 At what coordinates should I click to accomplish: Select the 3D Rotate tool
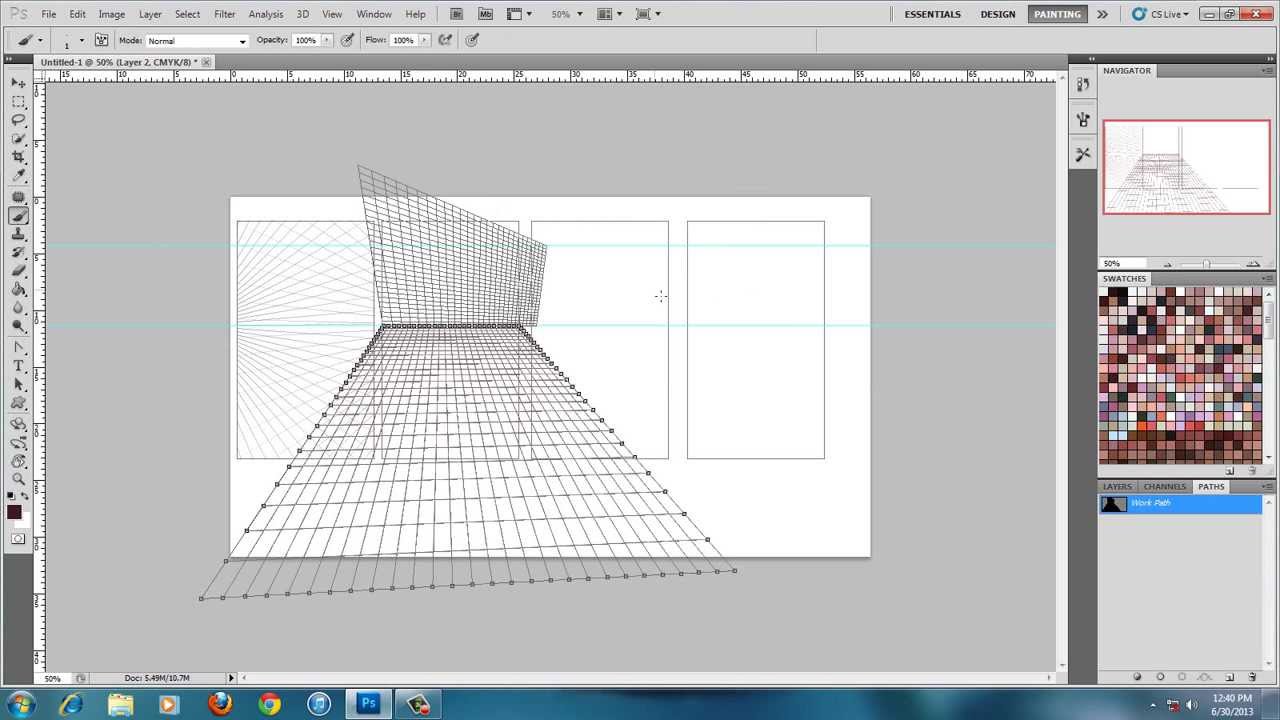pos(18,425)
